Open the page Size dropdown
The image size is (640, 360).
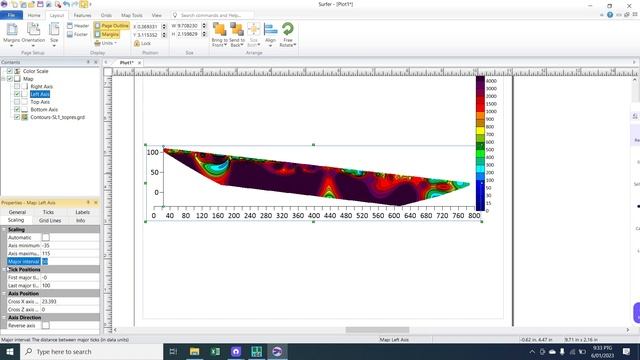tap(54, 34)
